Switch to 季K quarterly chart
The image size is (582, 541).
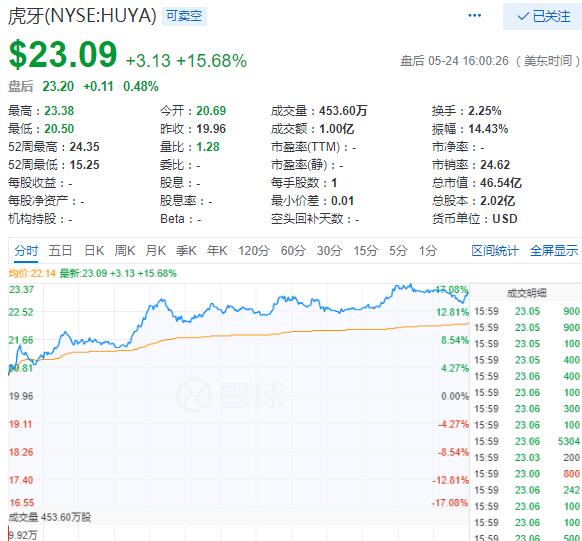point(186,251)
